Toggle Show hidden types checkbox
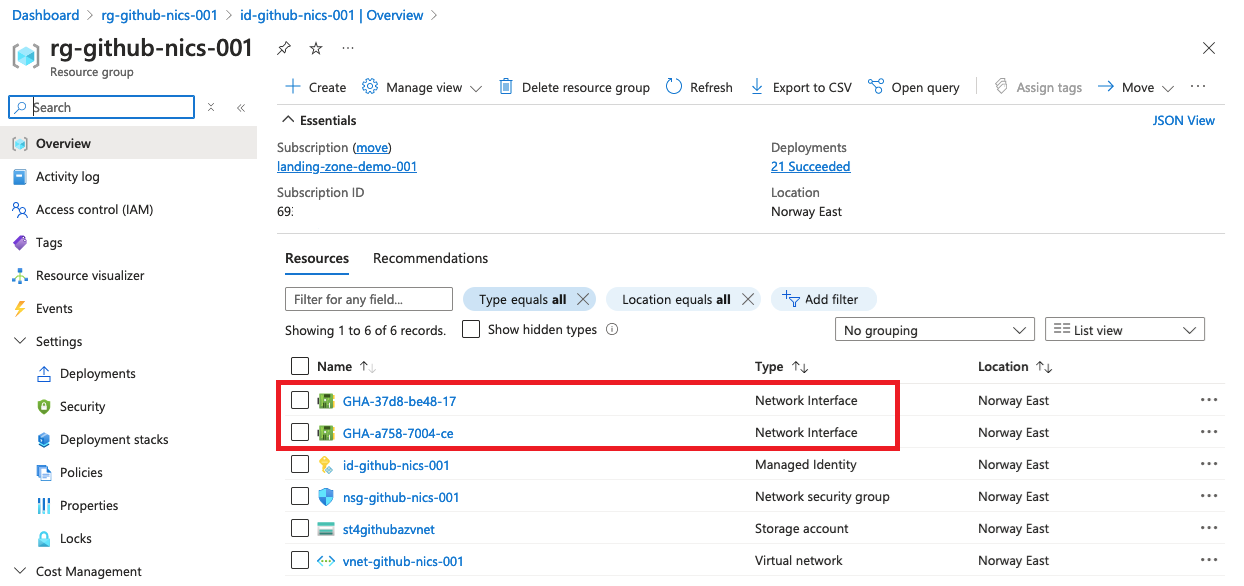 point(471,329)
